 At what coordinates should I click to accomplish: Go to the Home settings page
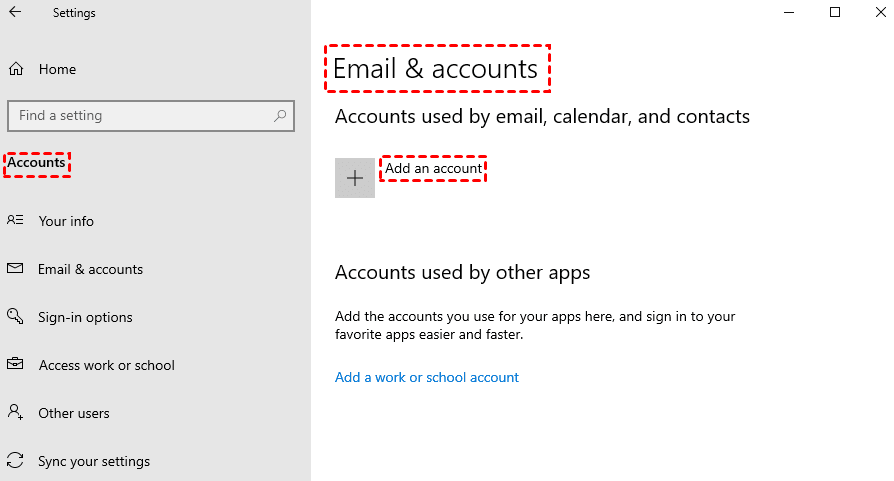pos(57,69)
